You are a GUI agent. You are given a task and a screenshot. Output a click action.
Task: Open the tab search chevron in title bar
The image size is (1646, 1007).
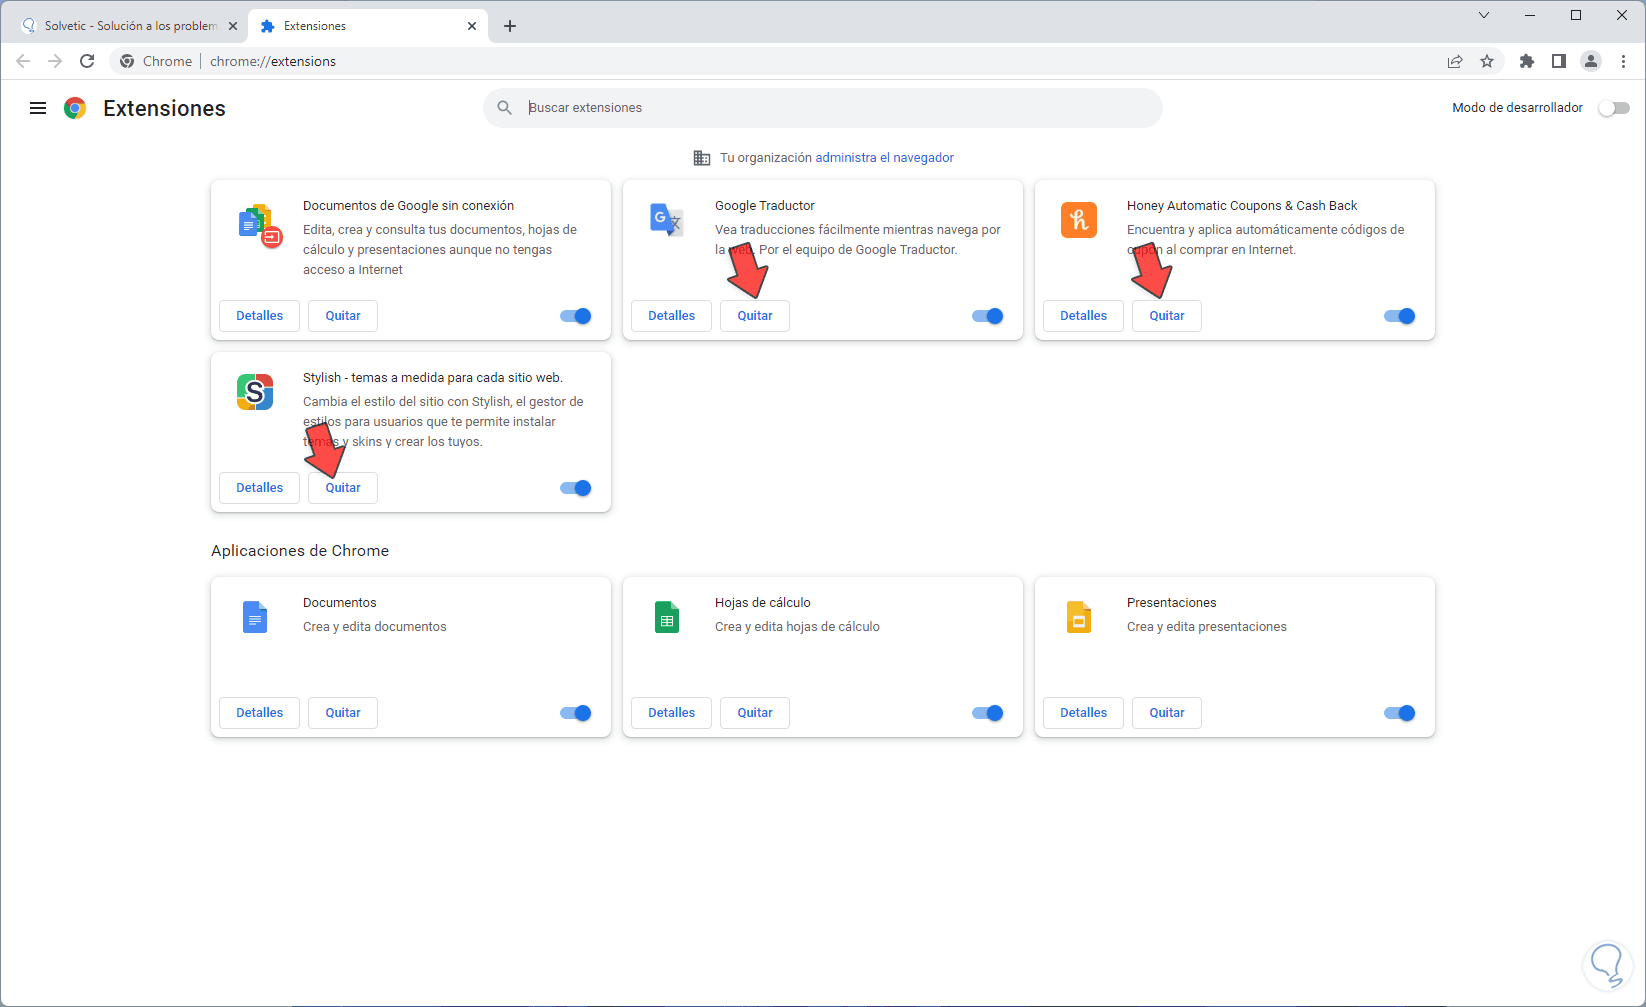1484,15
